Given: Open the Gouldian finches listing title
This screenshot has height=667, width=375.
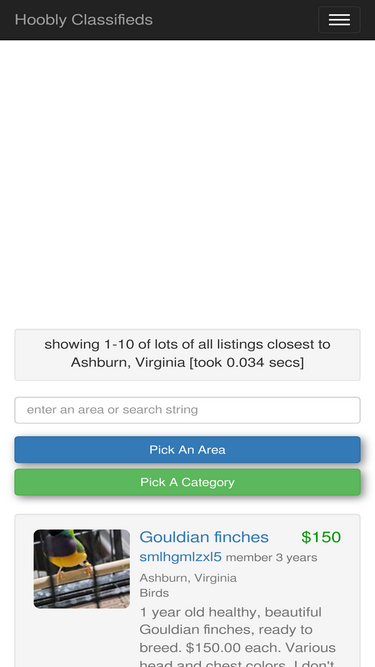Looking at the screenshot, I should (204, 537).
